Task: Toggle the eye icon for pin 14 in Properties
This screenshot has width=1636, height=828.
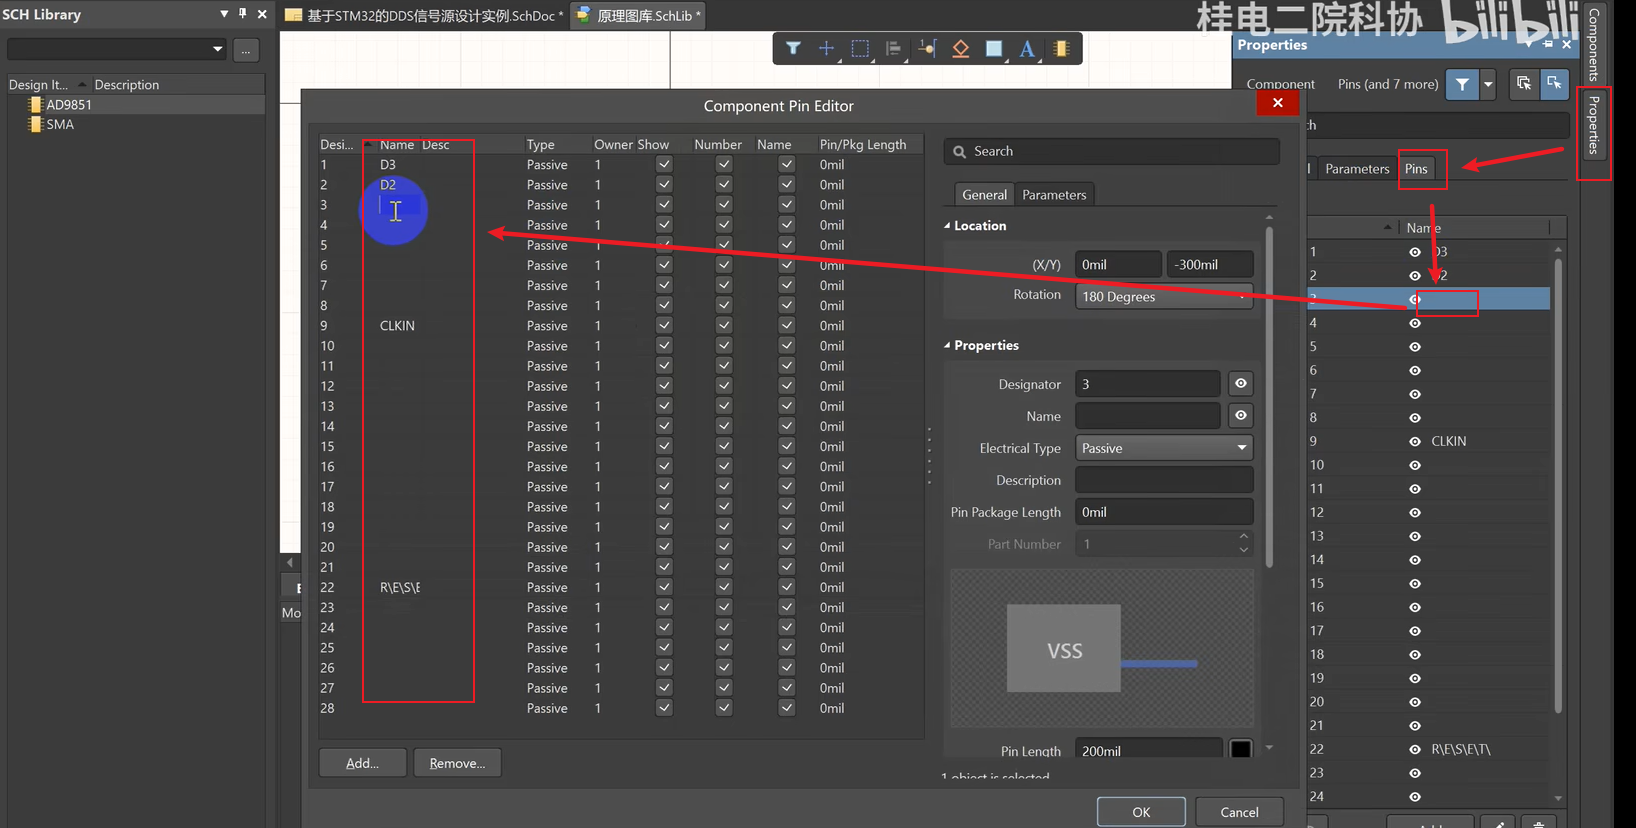Action: 1415,560
